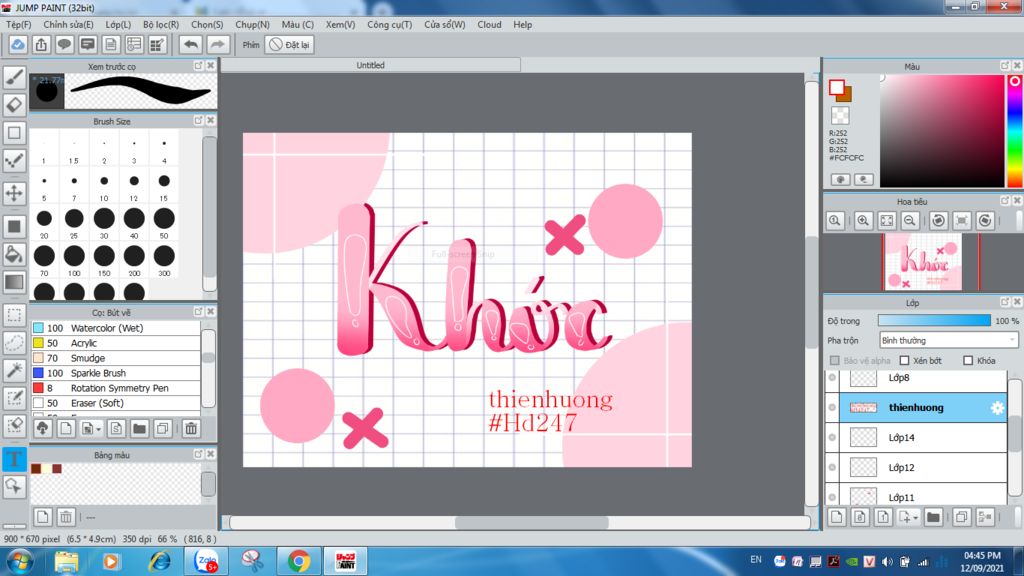
Task: Open settings gear of thienhuong layer
Action: pyautogui.click(x=997, y=408)
